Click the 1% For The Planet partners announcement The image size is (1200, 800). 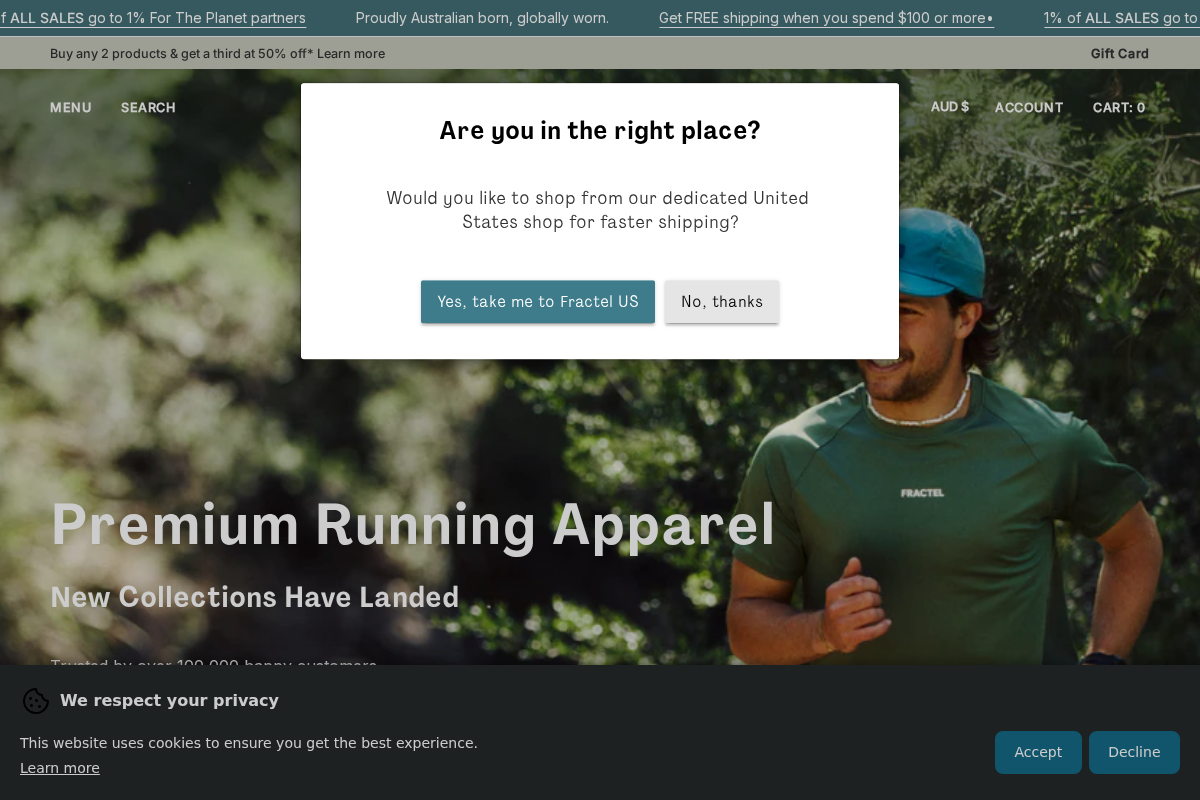click(153, 18)
